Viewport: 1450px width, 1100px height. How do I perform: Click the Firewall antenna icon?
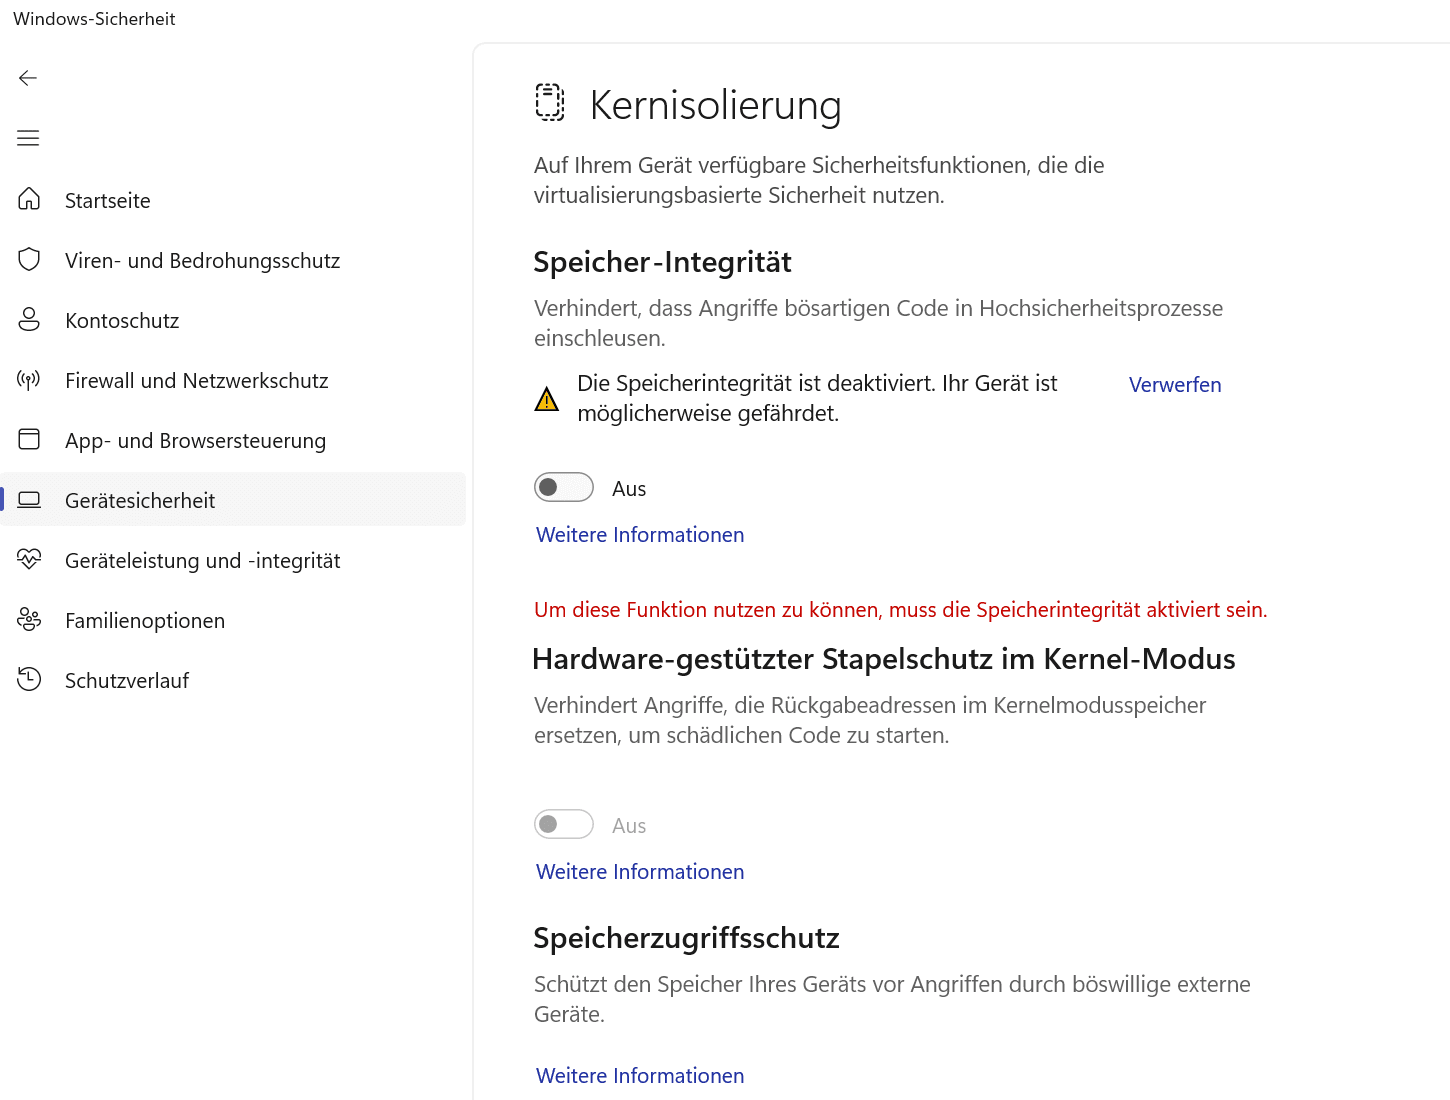[x=29, y=380]
